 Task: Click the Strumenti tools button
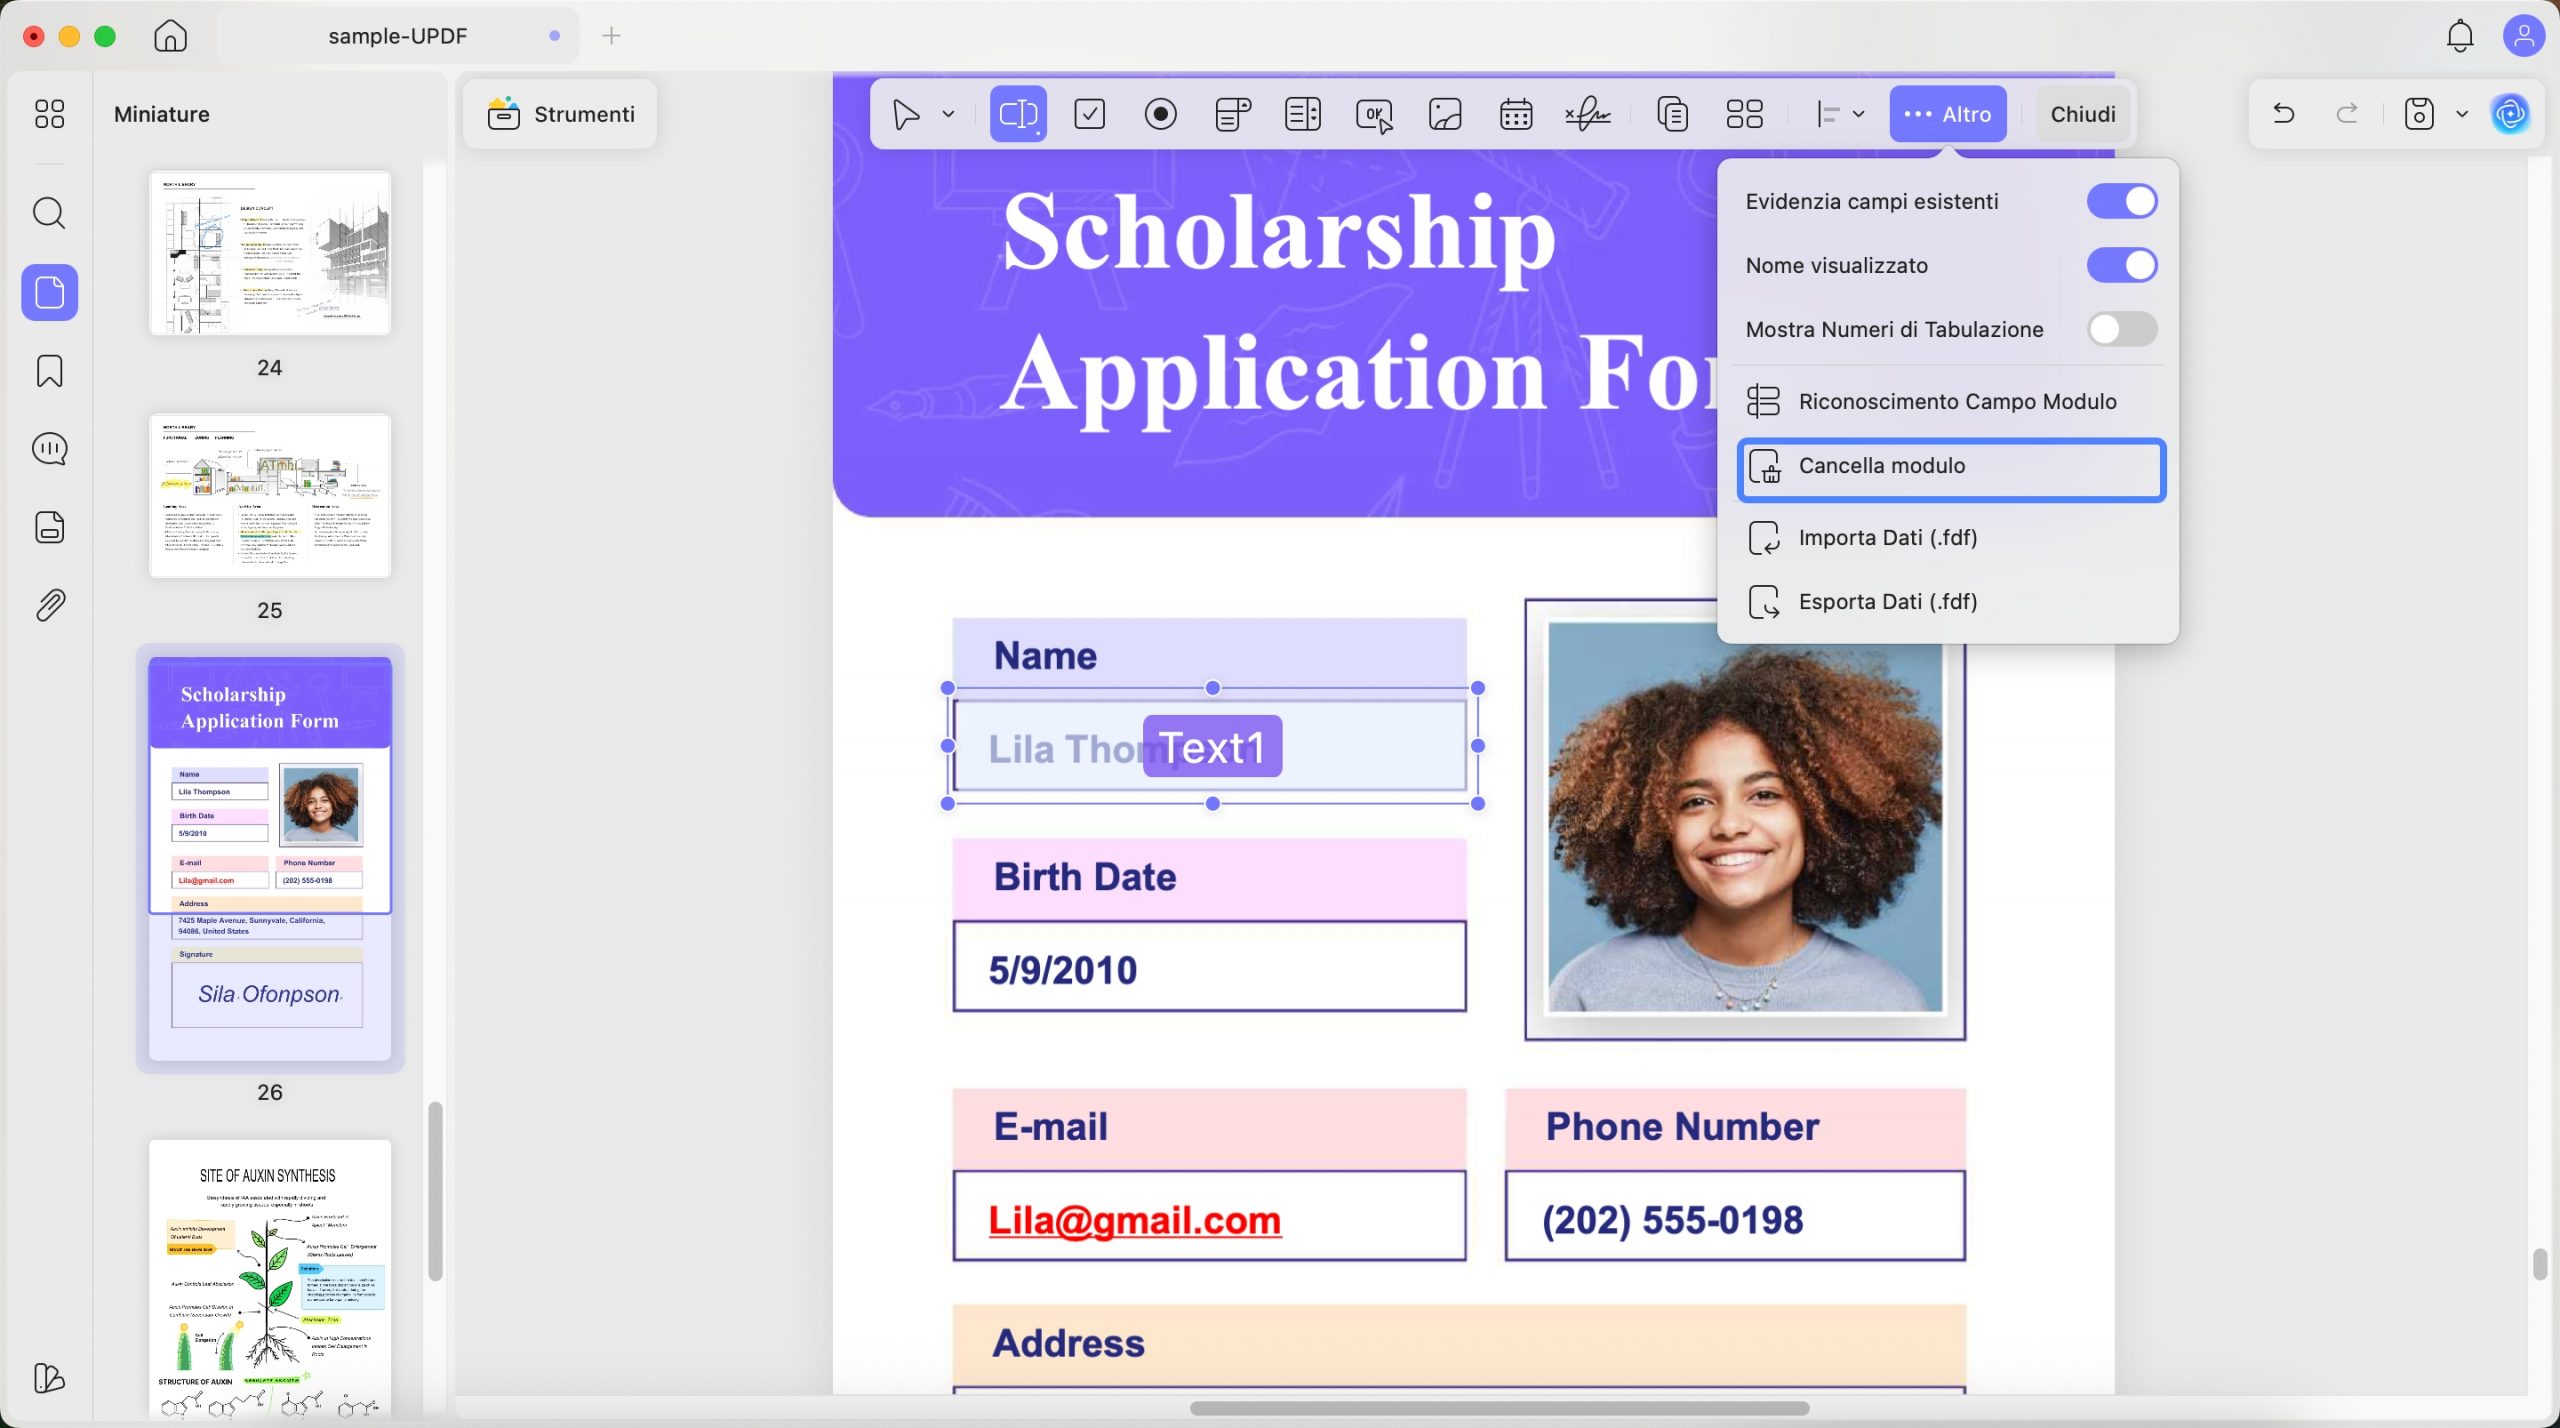tap(560, 114)
